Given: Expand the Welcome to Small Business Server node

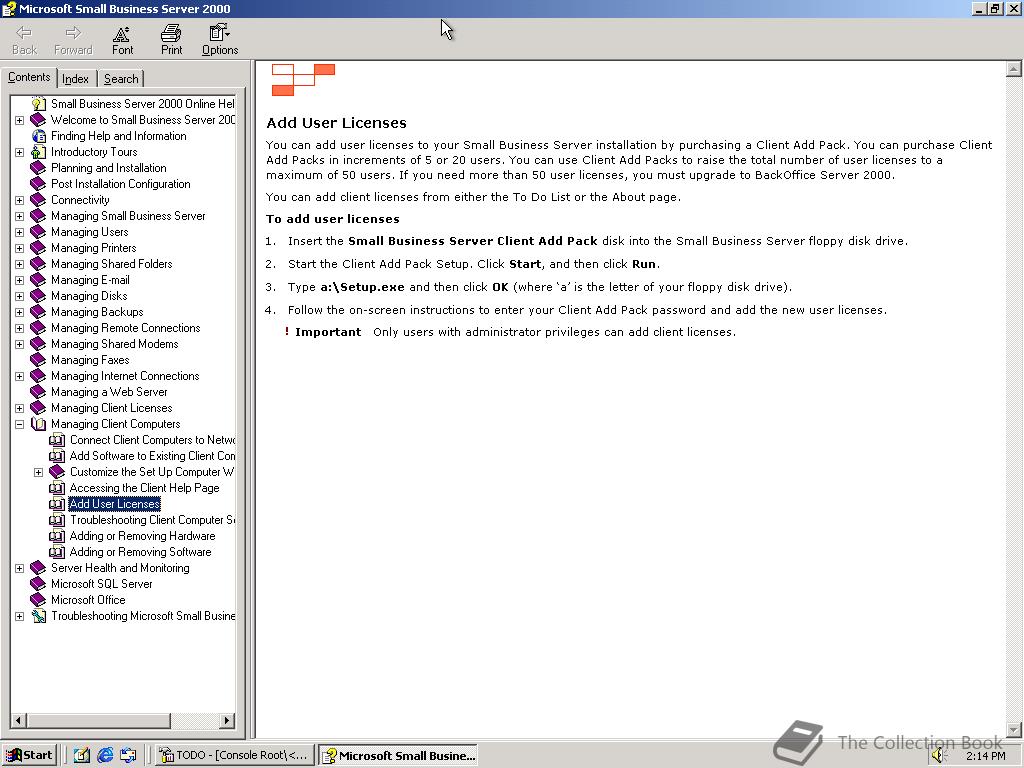Looking at the screenshot, I should 20,120.
